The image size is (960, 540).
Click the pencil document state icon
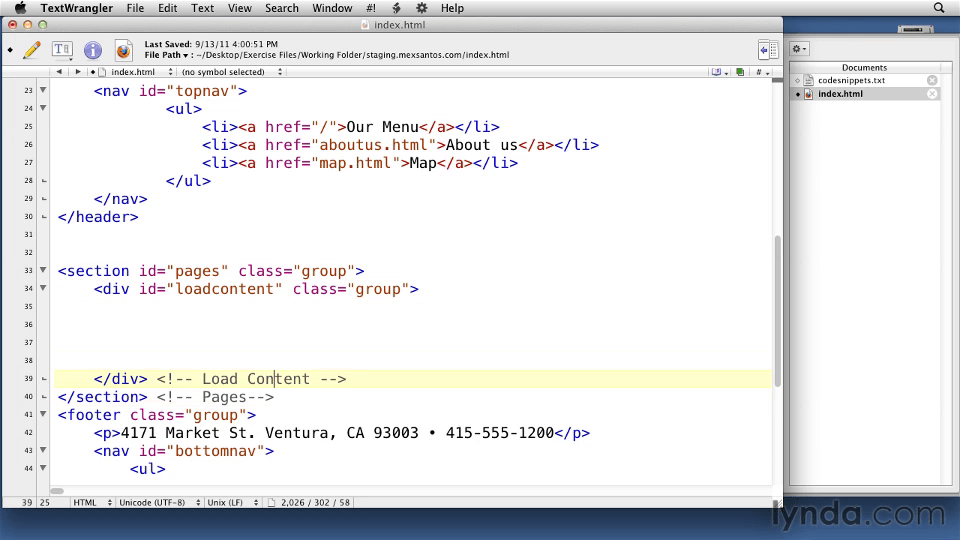point(32,50)
